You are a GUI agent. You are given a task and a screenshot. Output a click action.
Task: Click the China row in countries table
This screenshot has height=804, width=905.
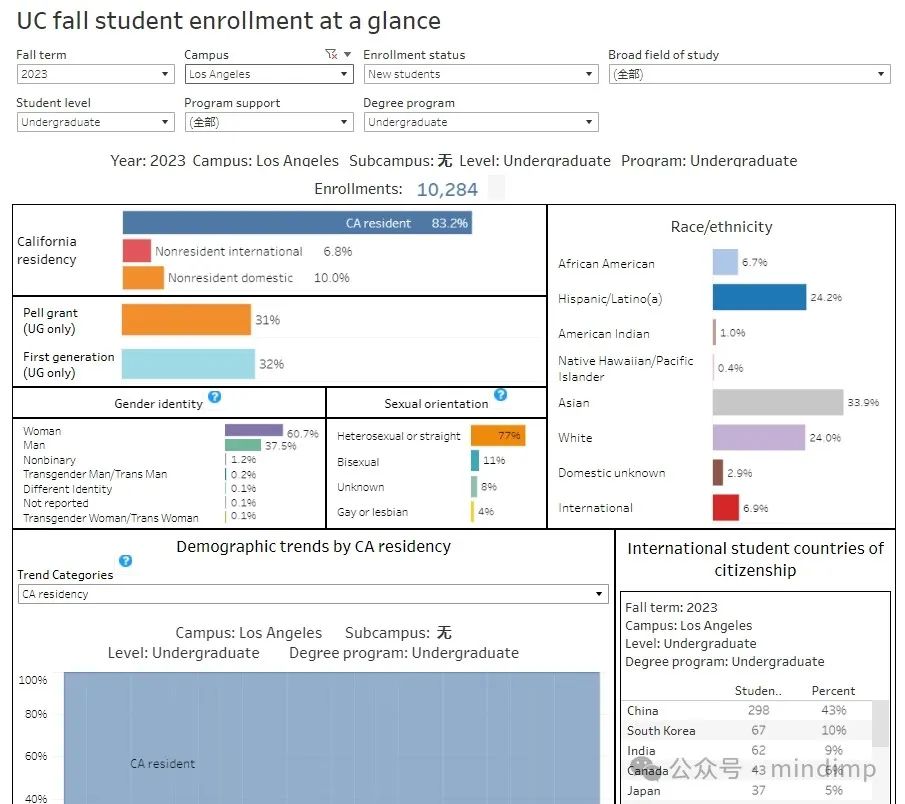click(x=747, y=710)
